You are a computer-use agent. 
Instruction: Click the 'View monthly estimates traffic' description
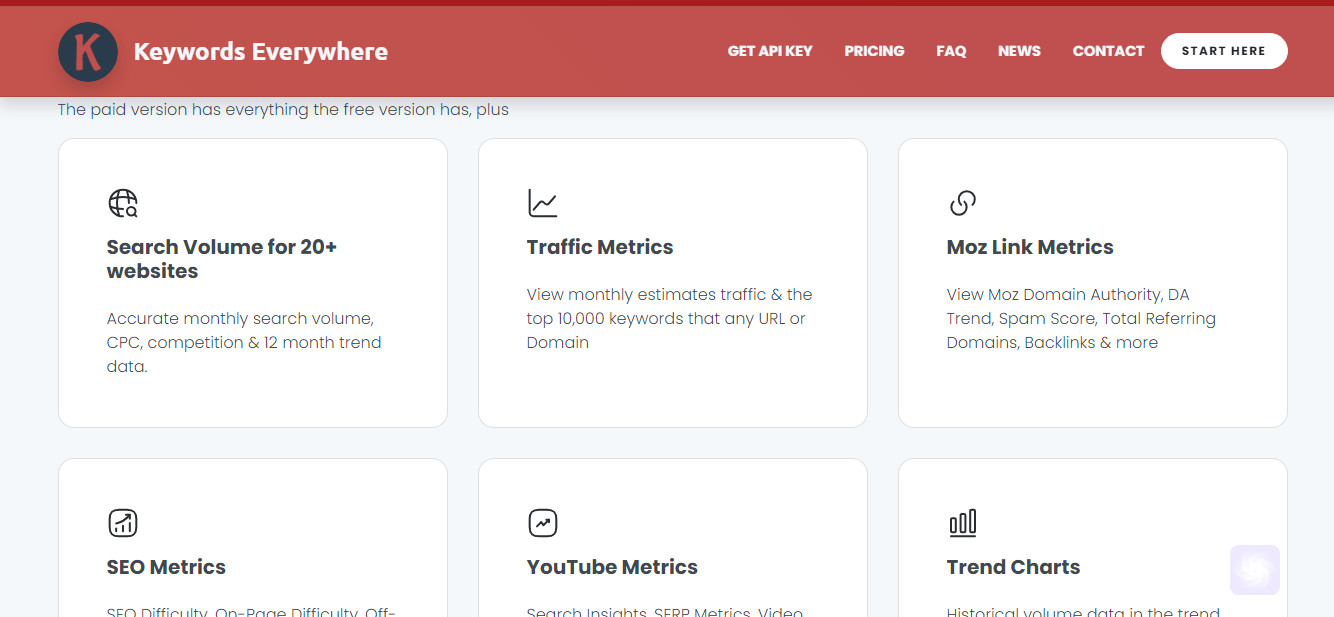(670, 318)
